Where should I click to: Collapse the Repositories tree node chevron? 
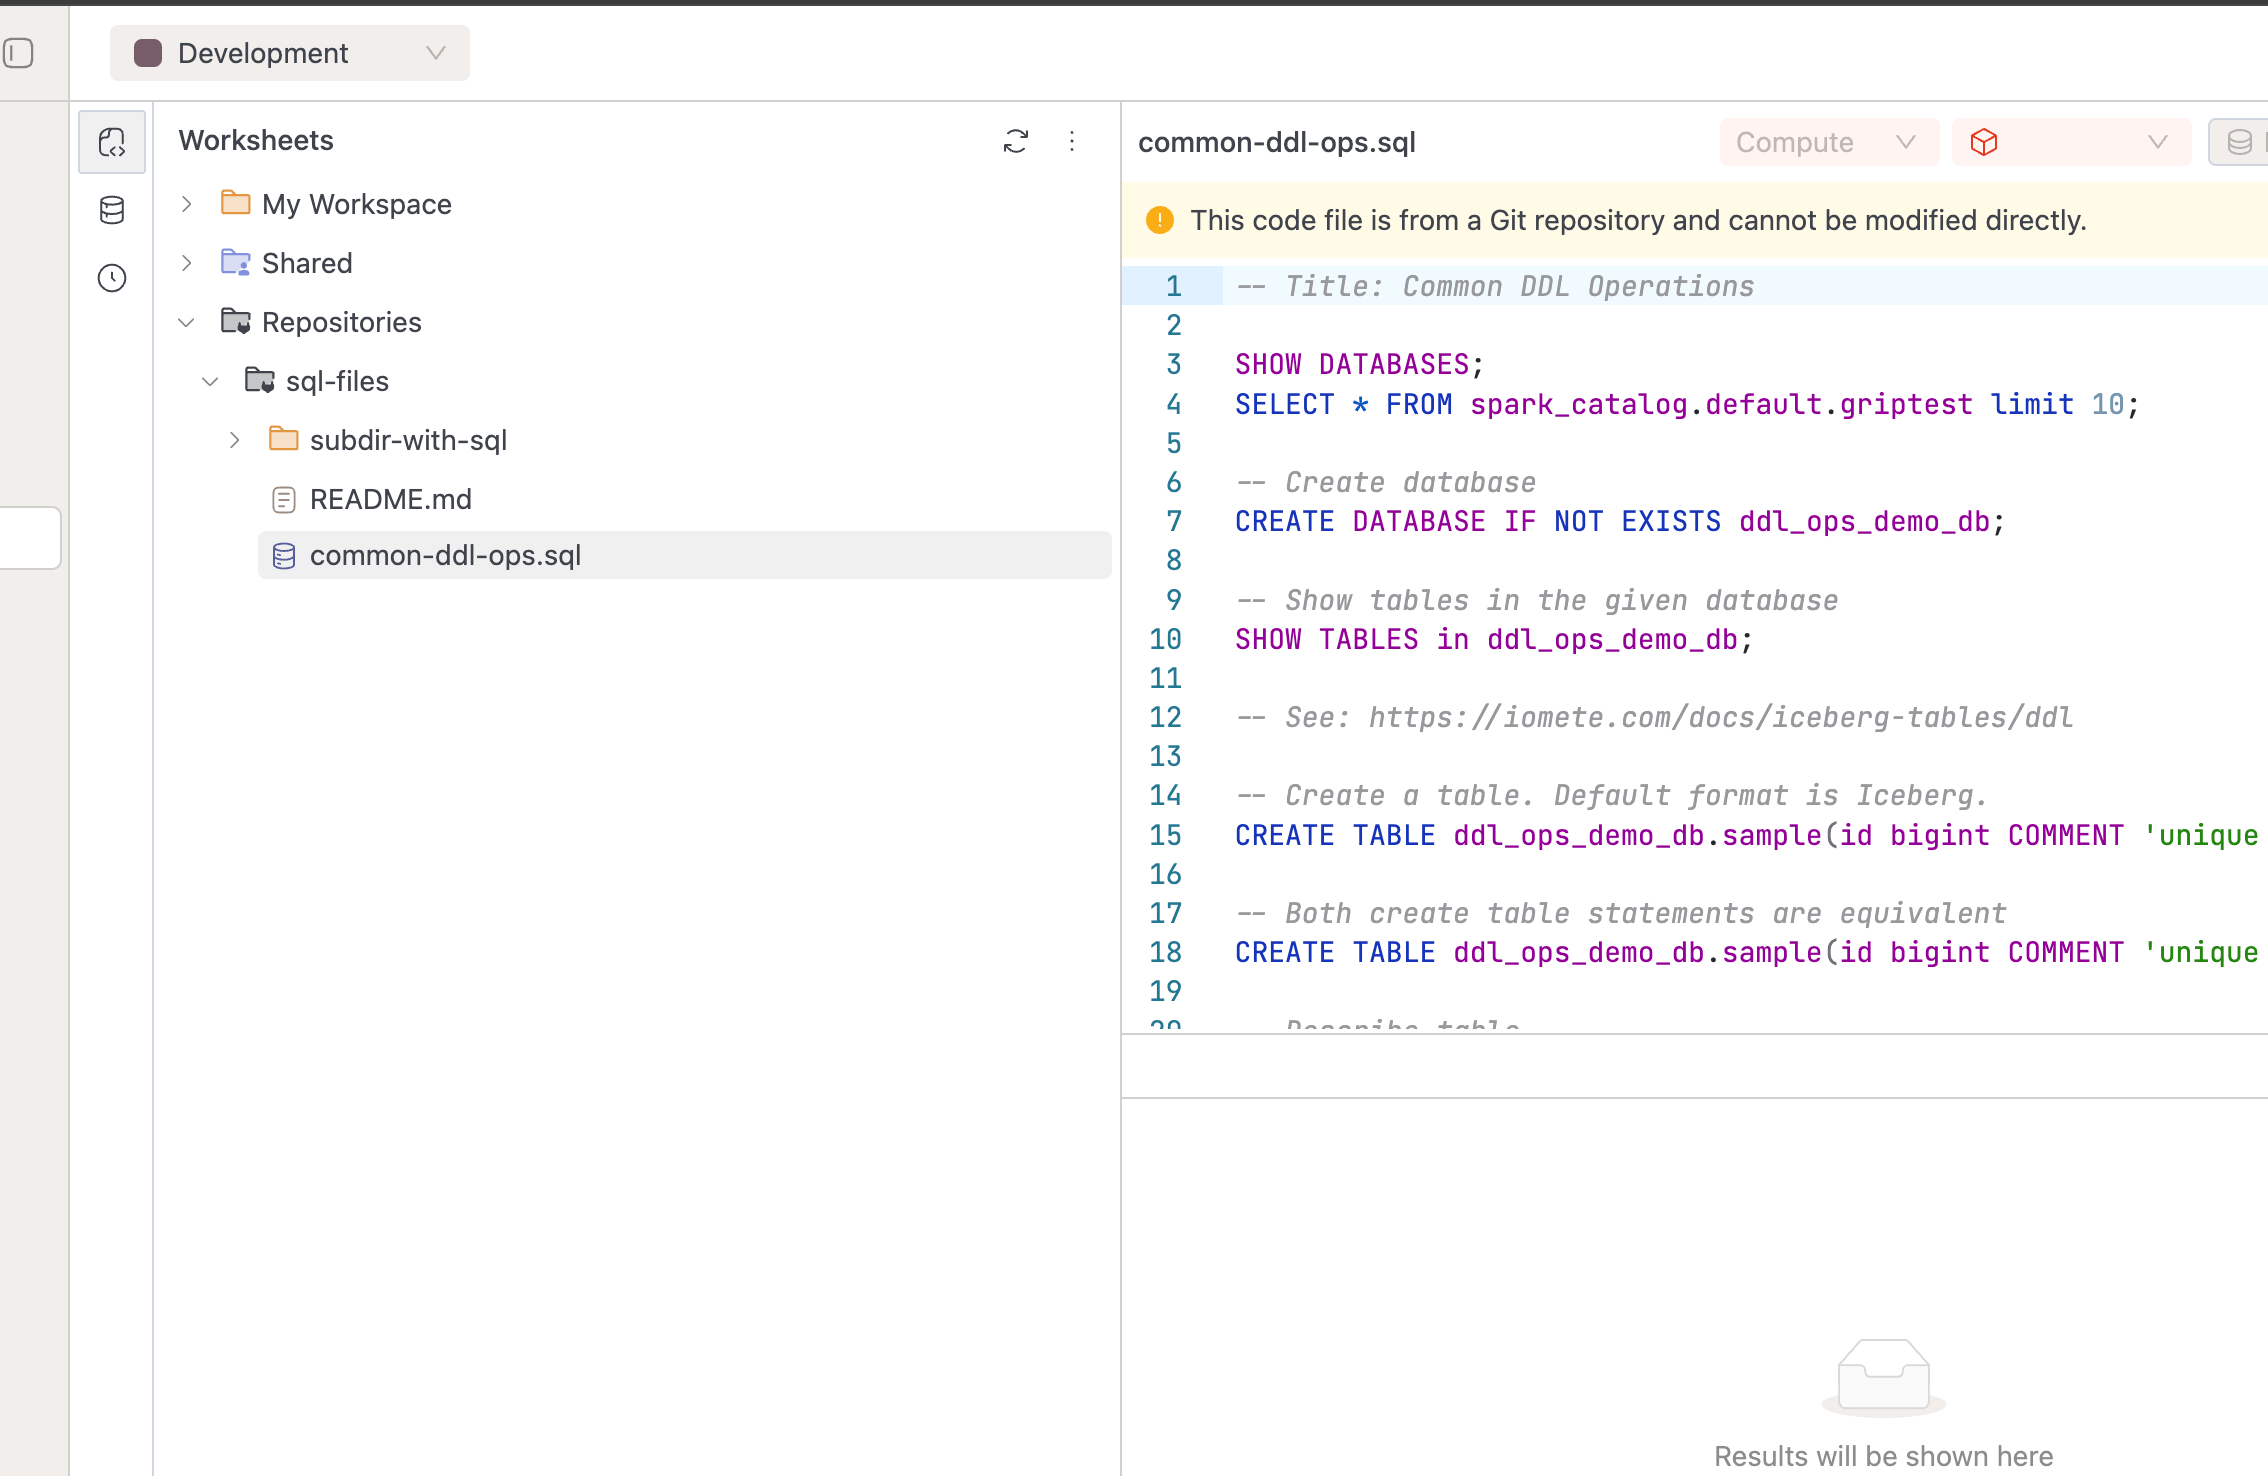186,322
